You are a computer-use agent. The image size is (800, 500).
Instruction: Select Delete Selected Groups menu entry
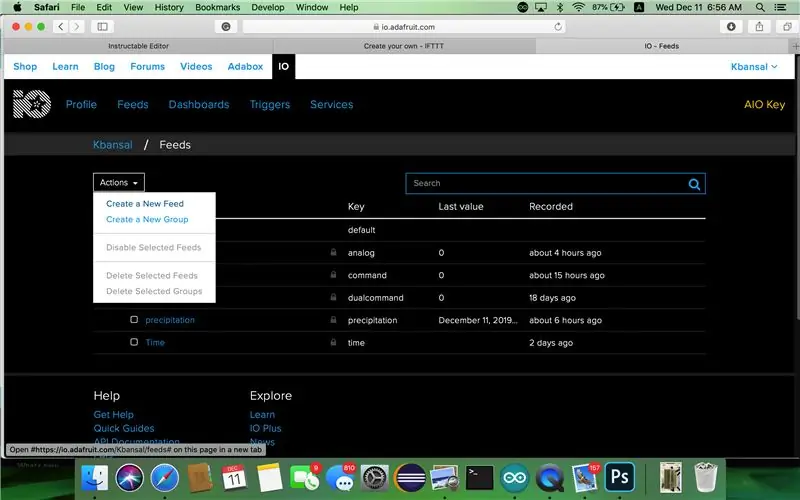(x=154, y=291)
